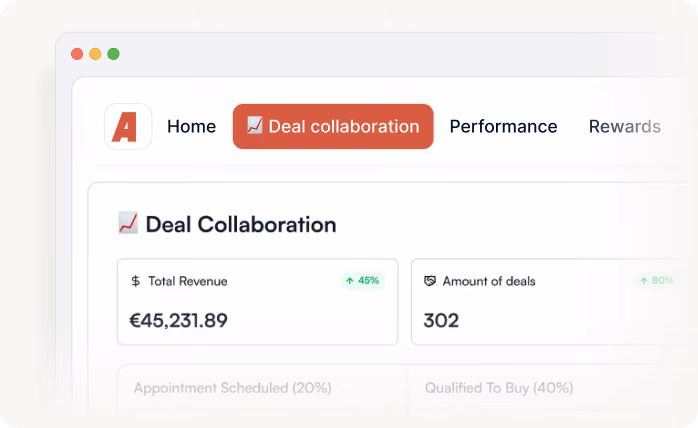
Task: Click the handshake icon in Amount of deals
Action: tap(430, 281)
